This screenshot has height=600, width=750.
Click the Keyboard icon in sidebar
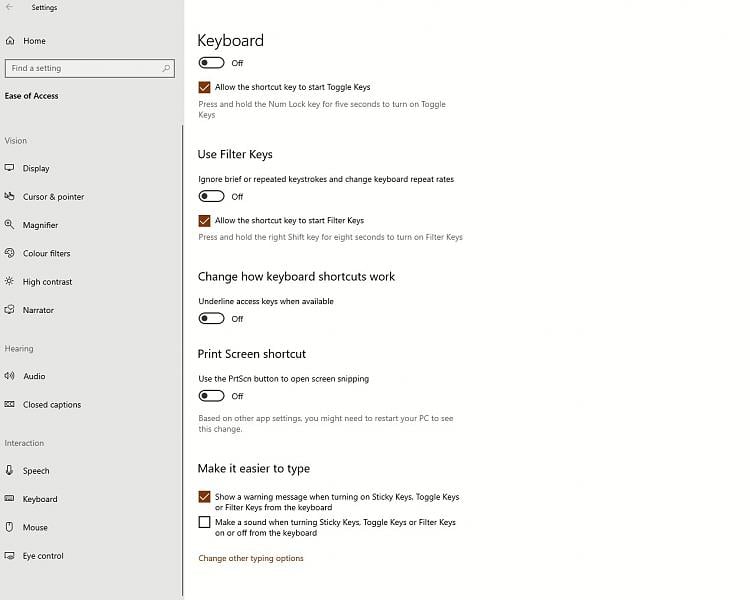(10, 499)
